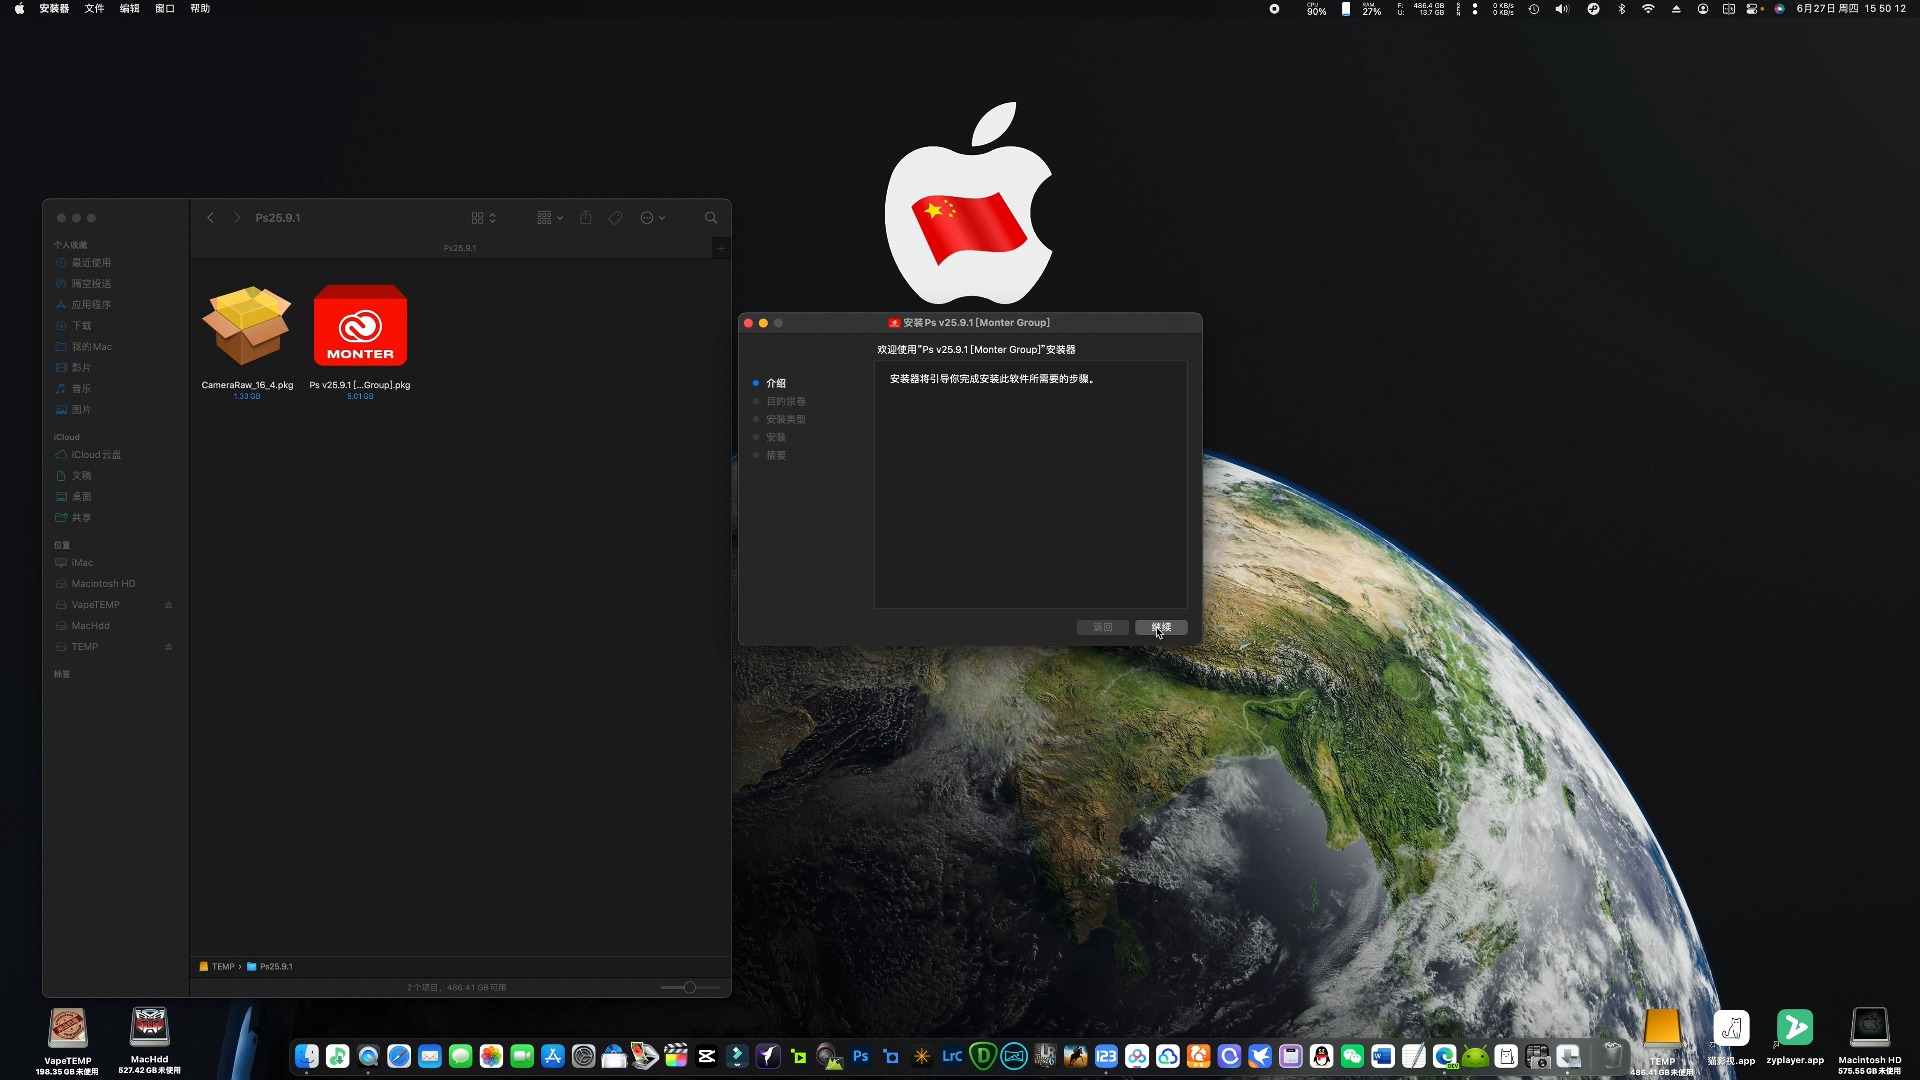This screenshot has height=1080, width=1920.
Task: Click Finder search icon
Action: point(711,218)
